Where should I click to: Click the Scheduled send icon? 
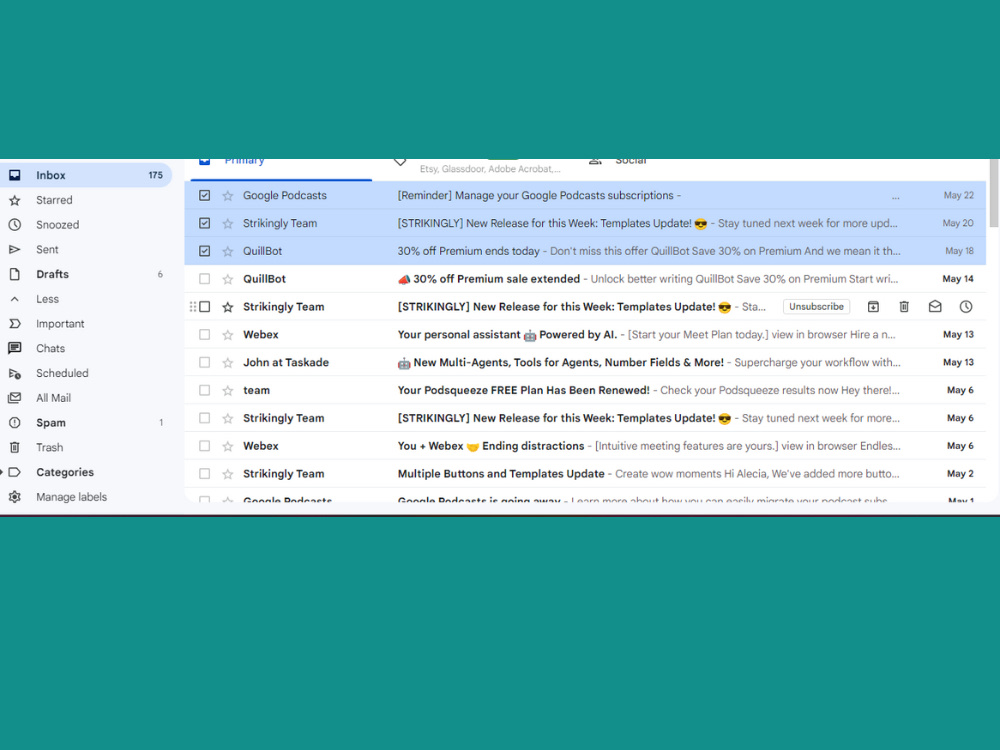click(15, 373)
